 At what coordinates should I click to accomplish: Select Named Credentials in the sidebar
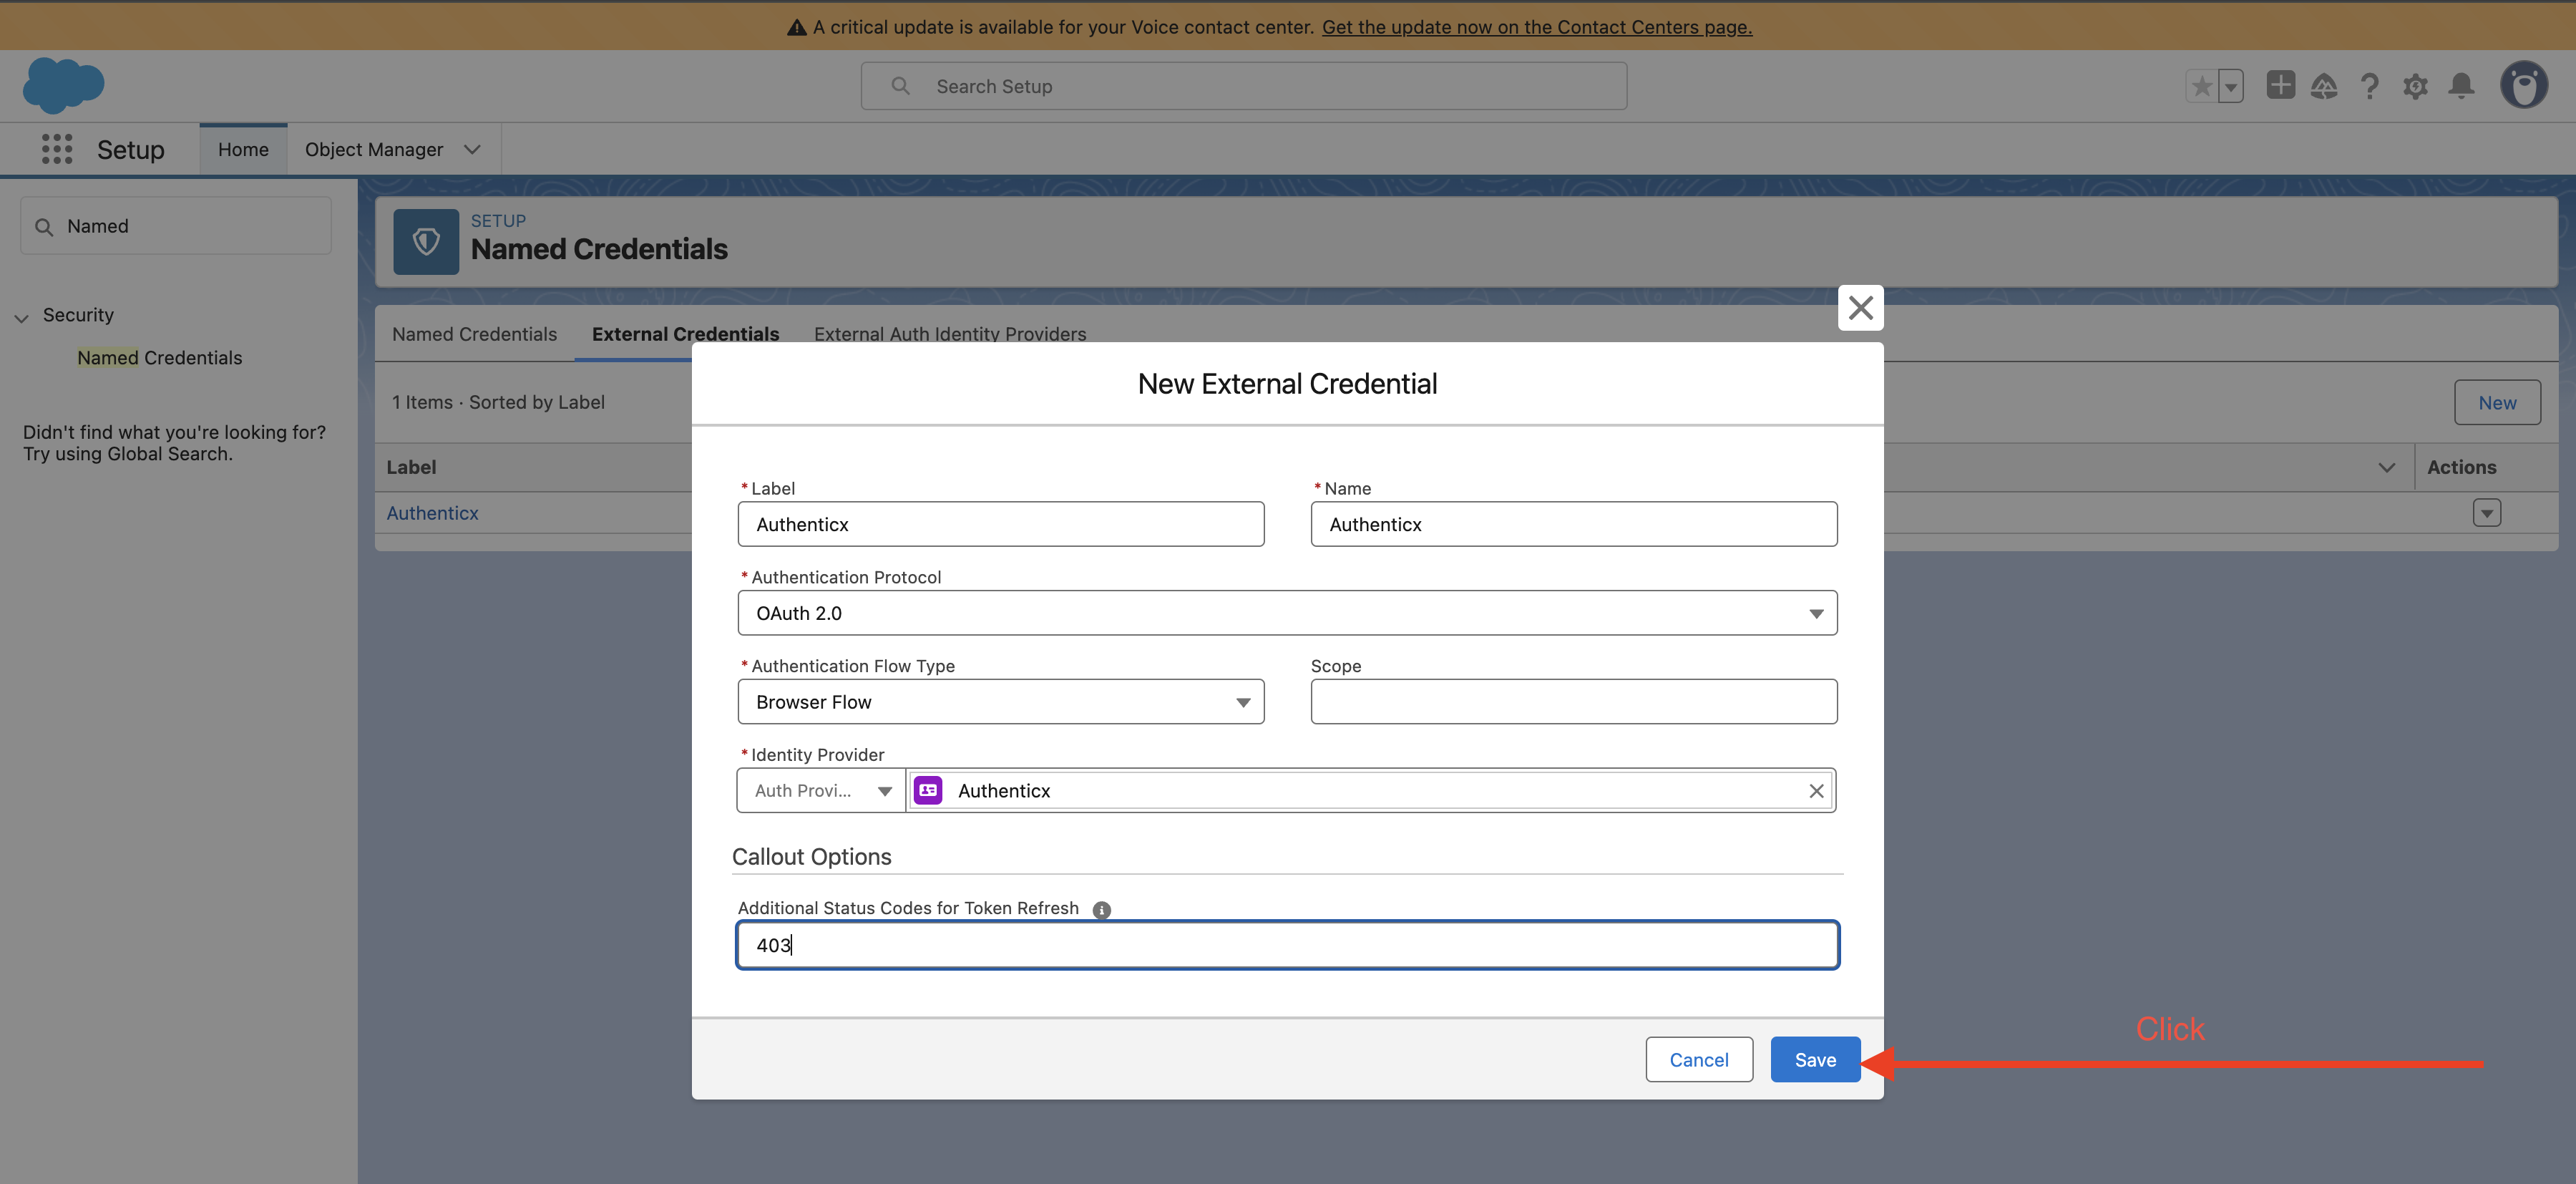(159, 358)
